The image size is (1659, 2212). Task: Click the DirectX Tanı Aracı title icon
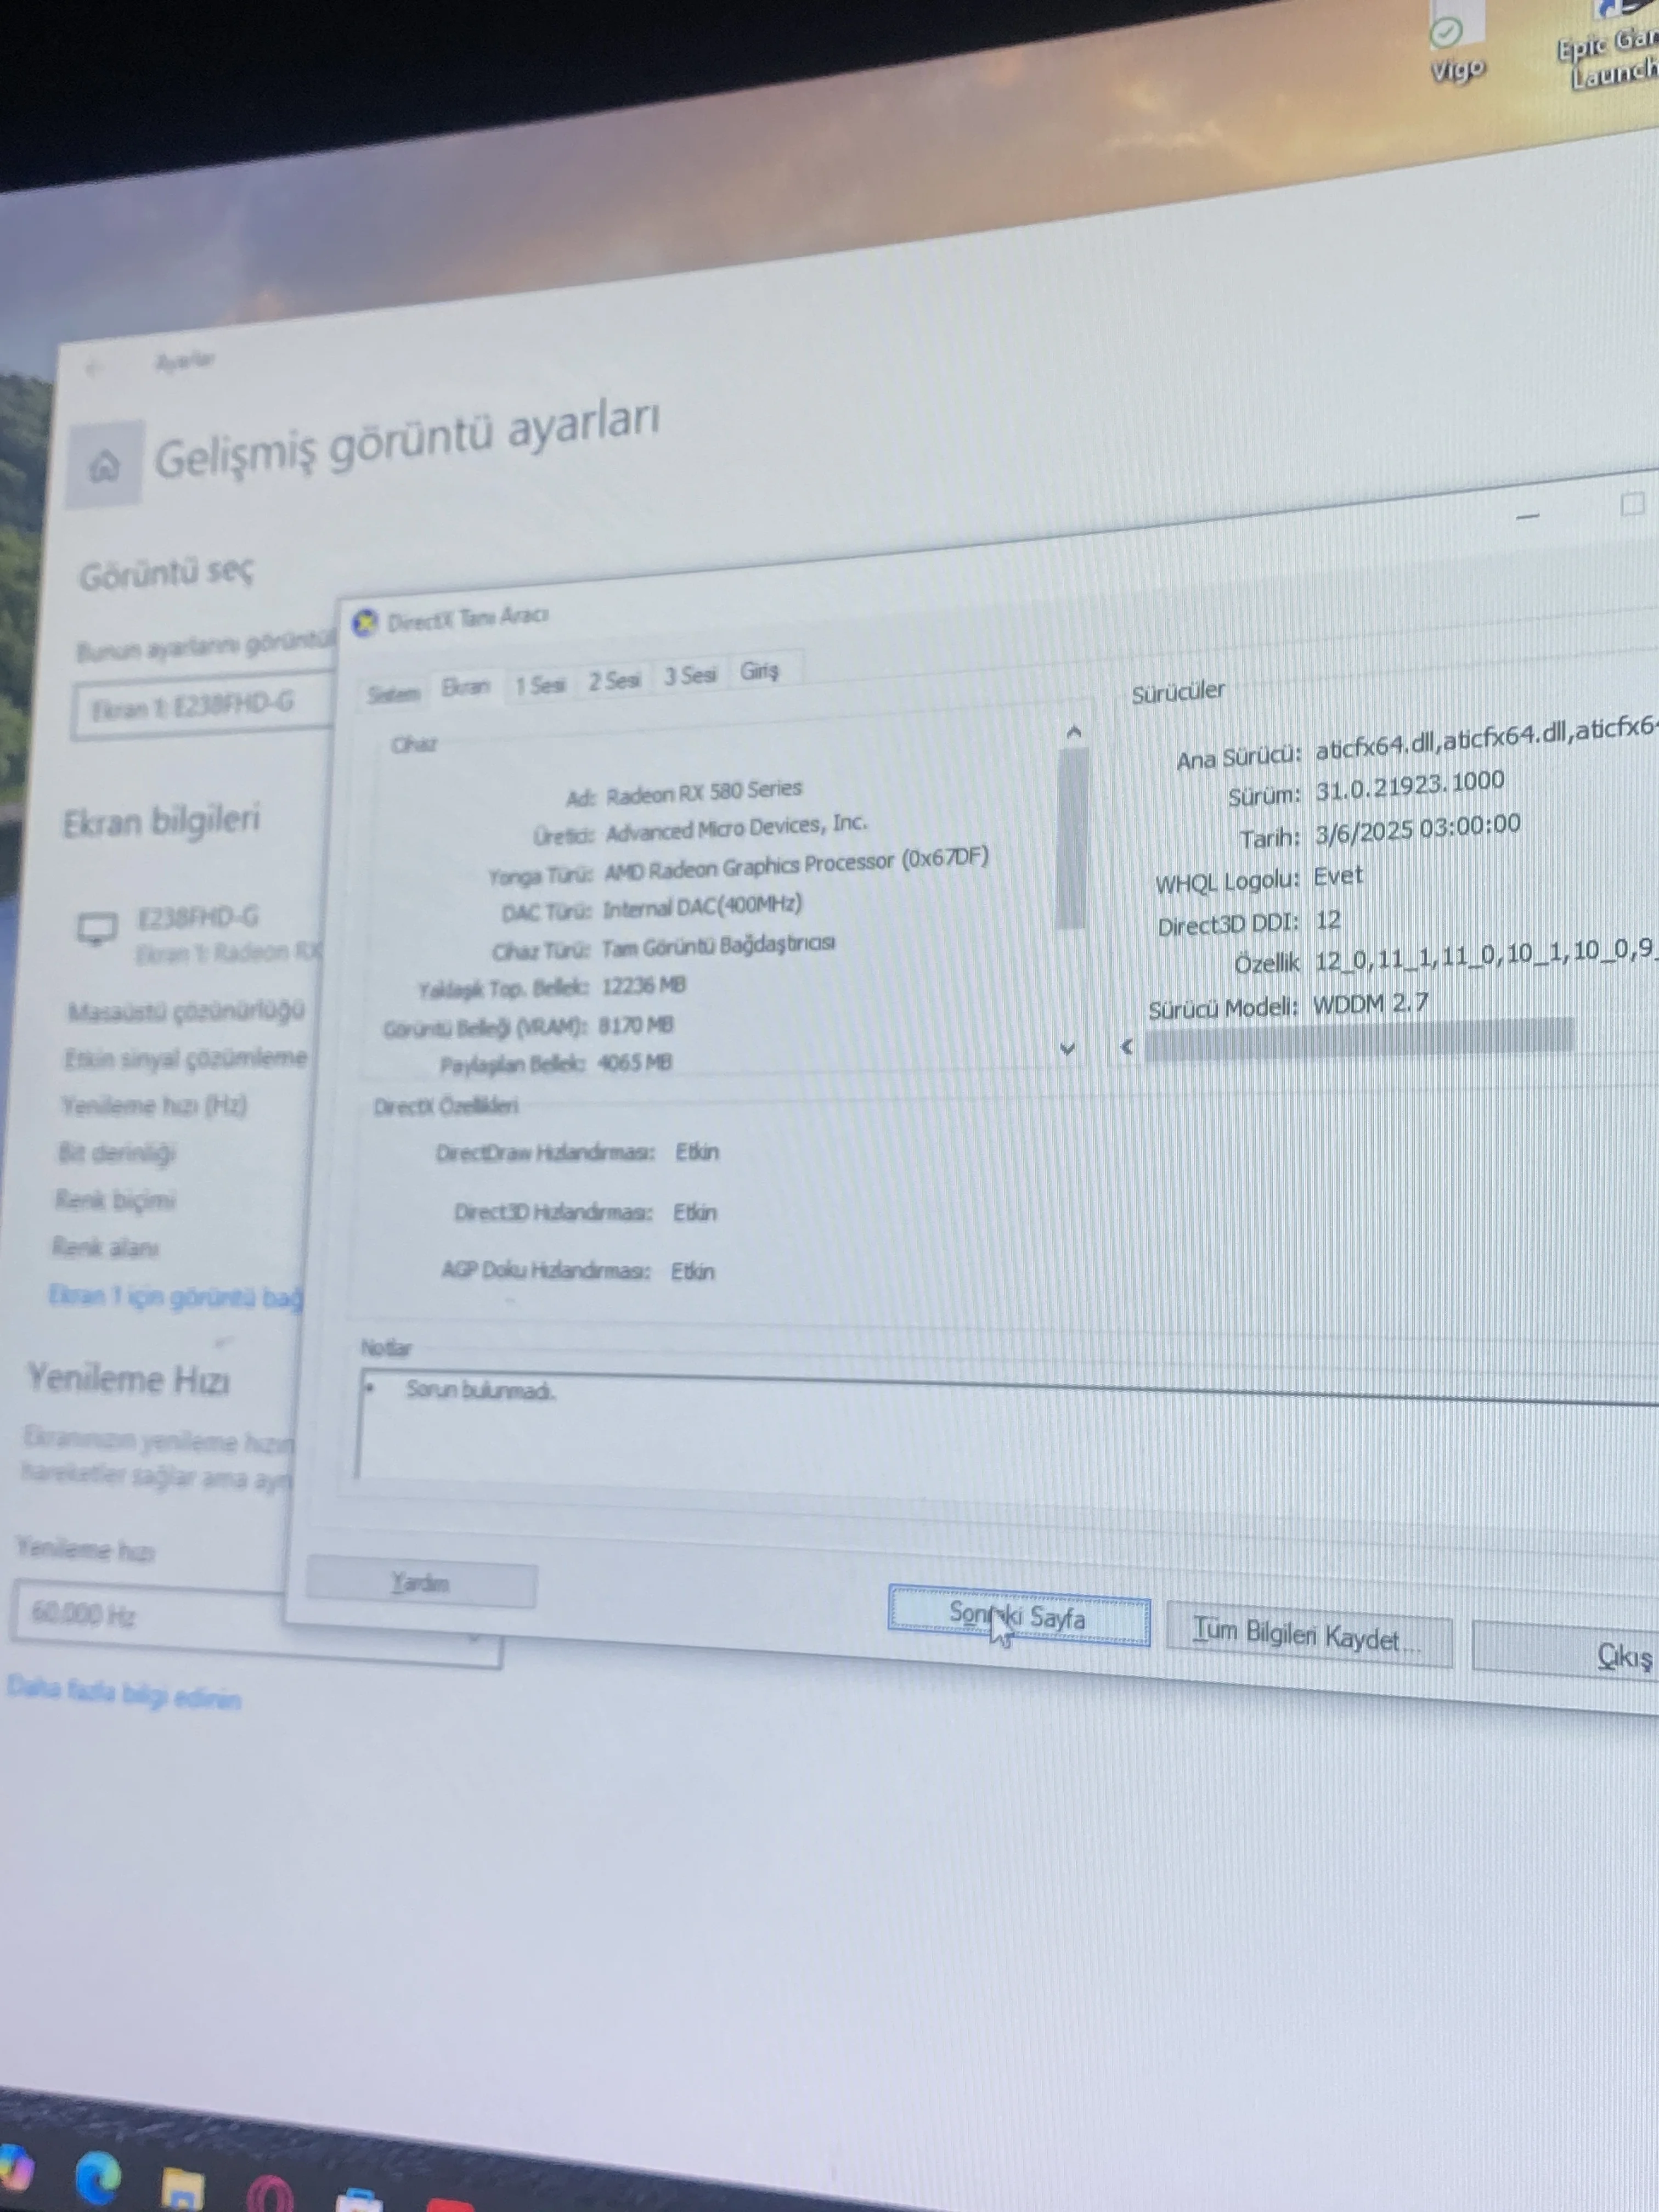pyautogui.click(x=365, y=623)
